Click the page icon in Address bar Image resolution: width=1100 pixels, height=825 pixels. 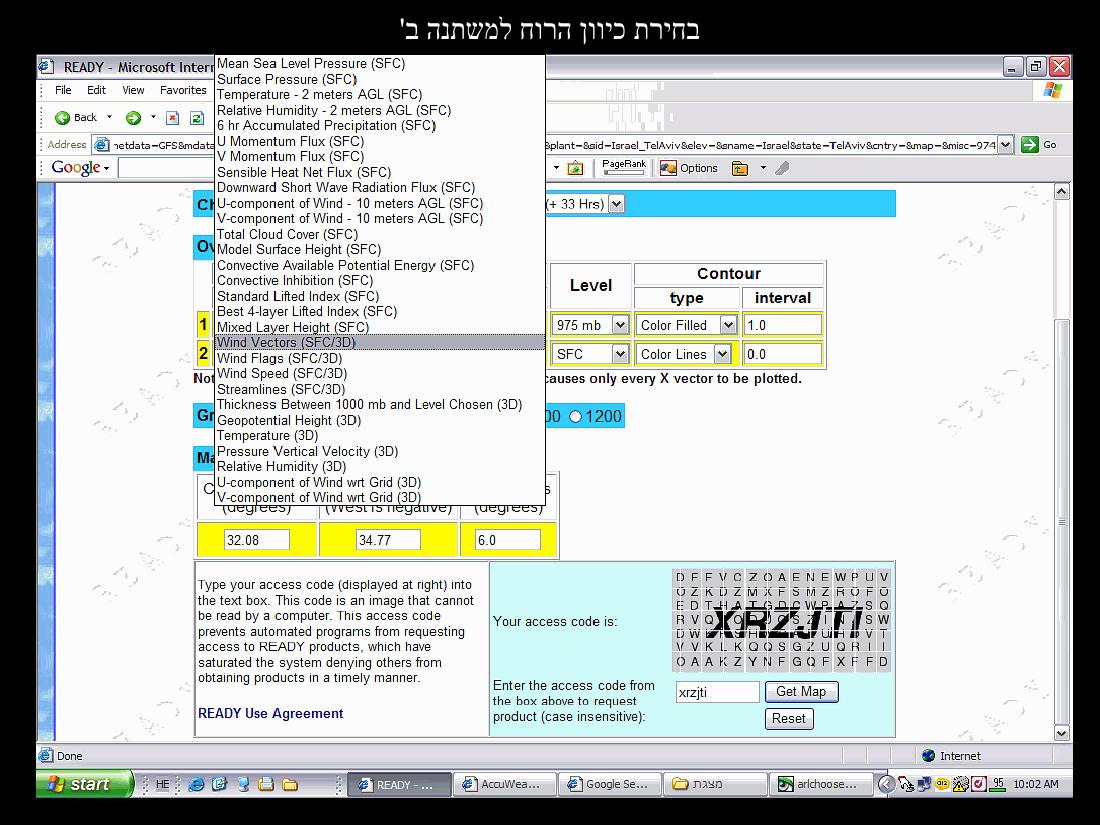(x=102, y=145)
